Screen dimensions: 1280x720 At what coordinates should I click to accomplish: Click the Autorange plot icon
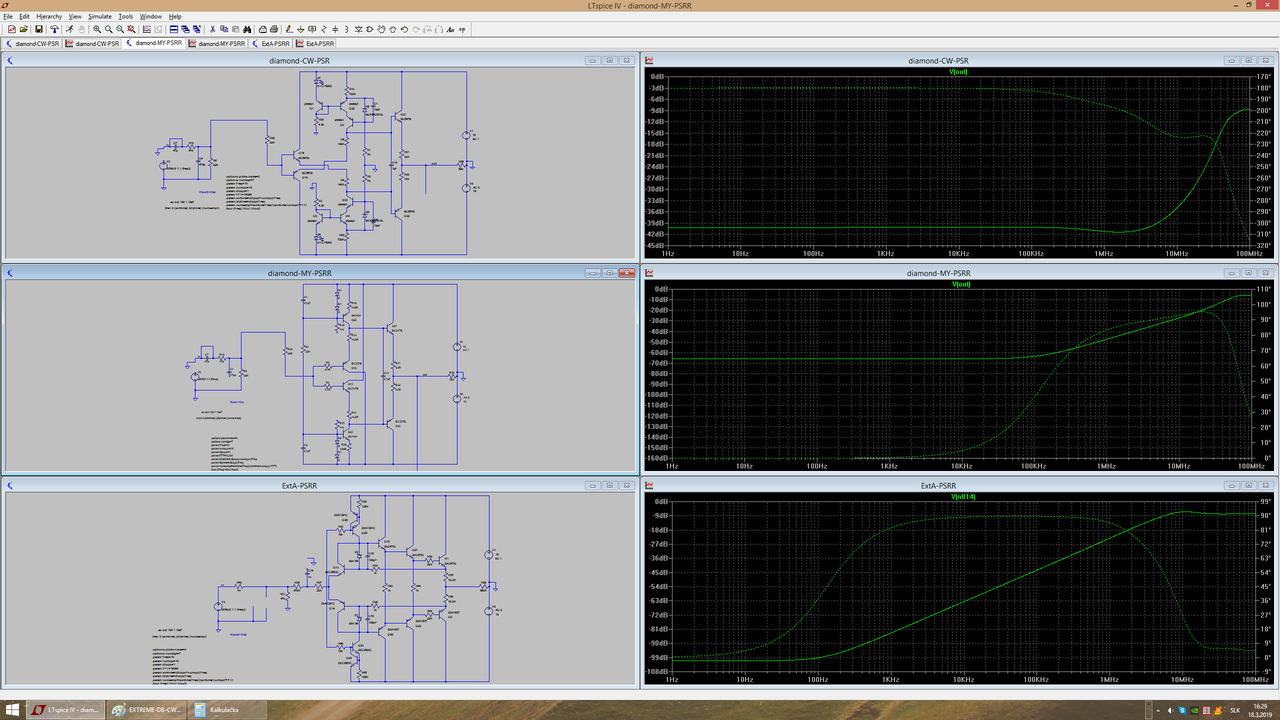[x=147, y=29]
